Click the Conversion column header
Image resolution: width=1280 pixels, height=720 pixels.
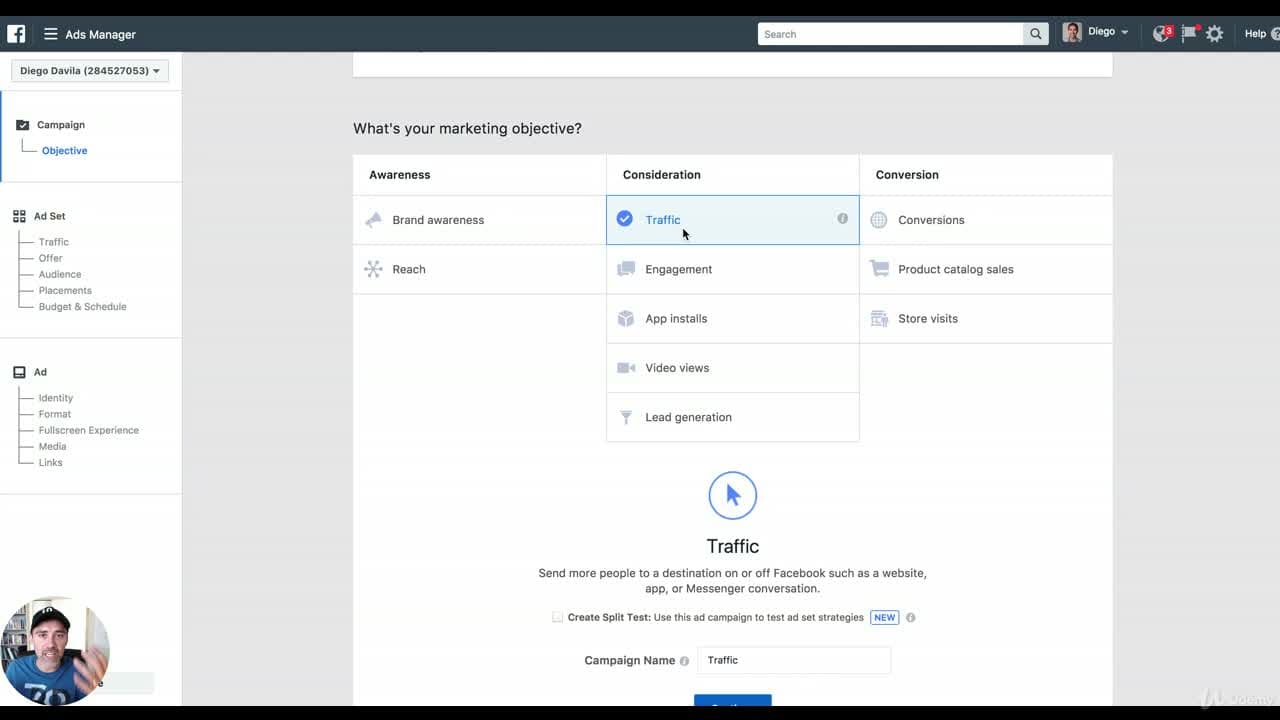tap(907, 175)
